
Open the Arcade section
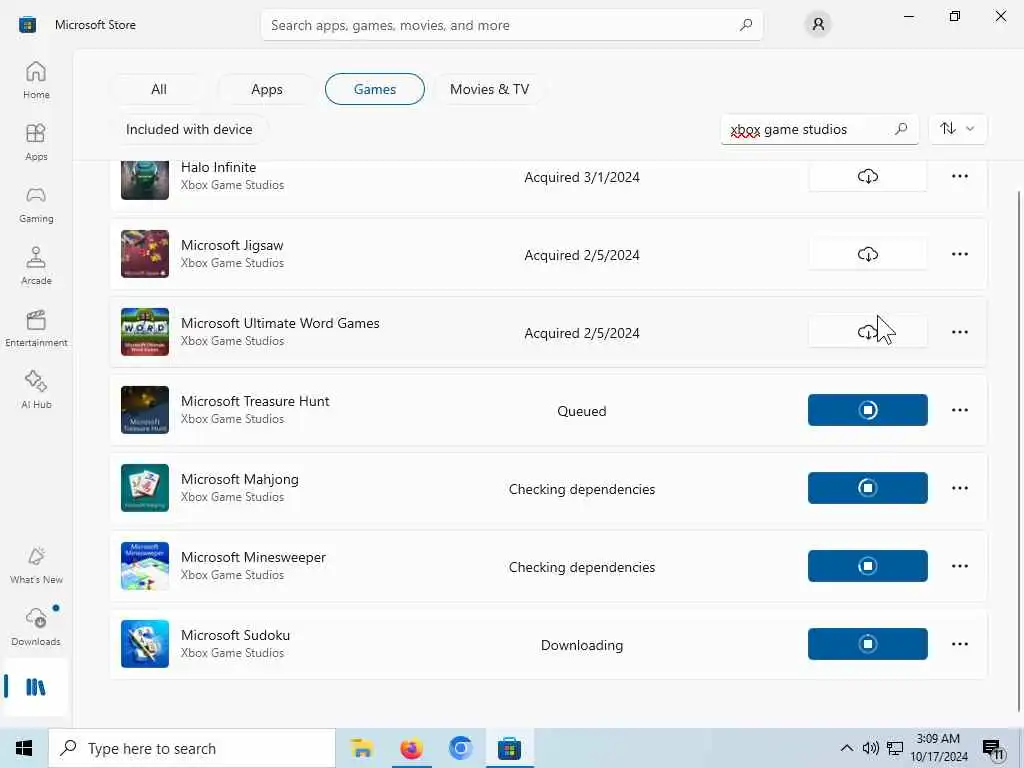click(36, 266)
